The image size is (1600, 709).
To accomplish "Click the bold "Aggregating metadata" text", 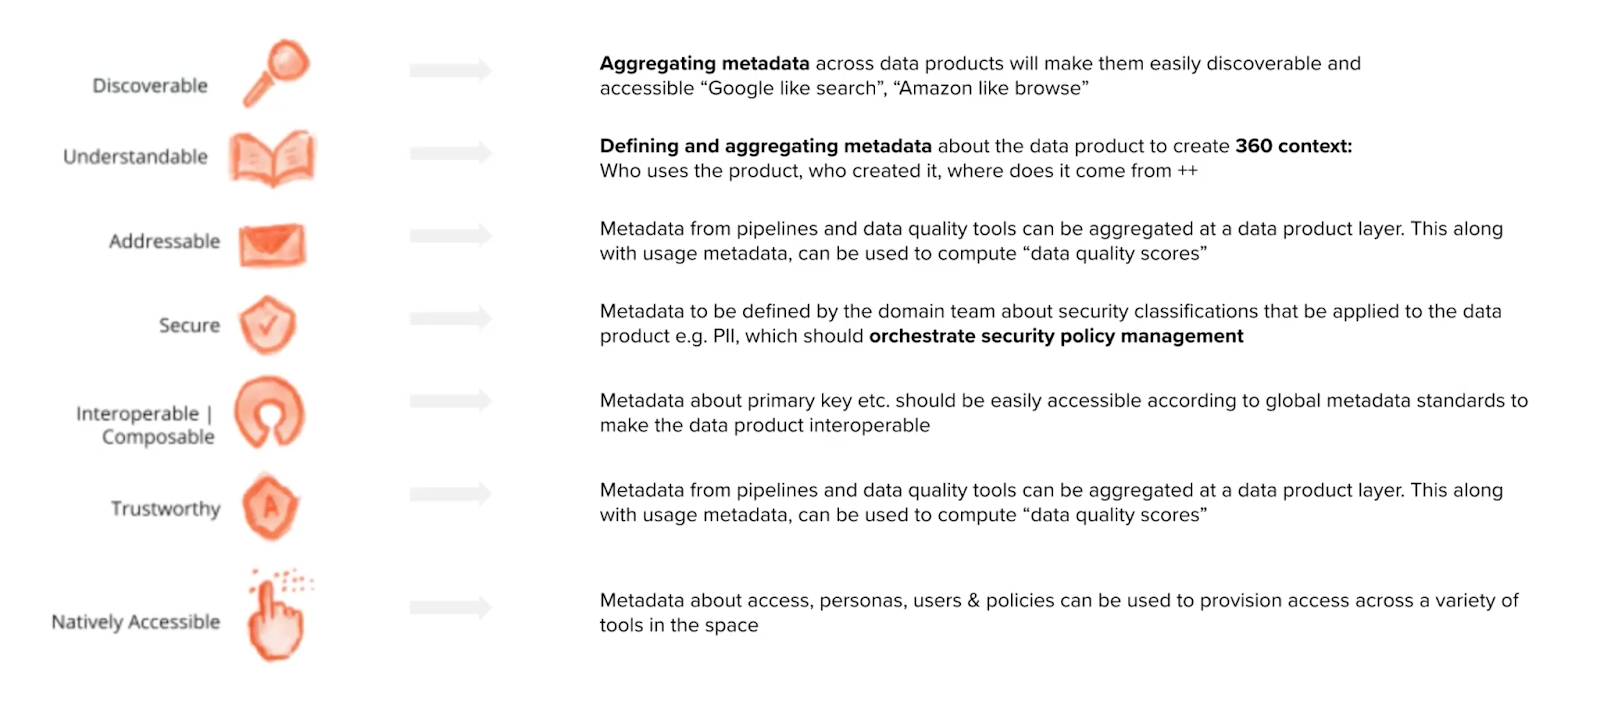I will point(704,64).
